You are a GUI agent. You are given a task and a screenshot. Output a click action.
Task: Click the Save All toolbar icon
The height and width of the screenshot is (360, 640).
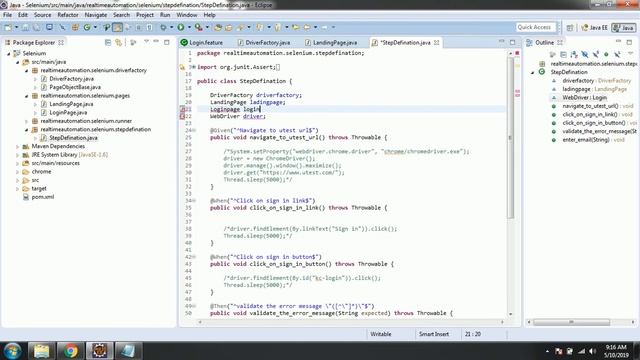click(x=36, y=27)
